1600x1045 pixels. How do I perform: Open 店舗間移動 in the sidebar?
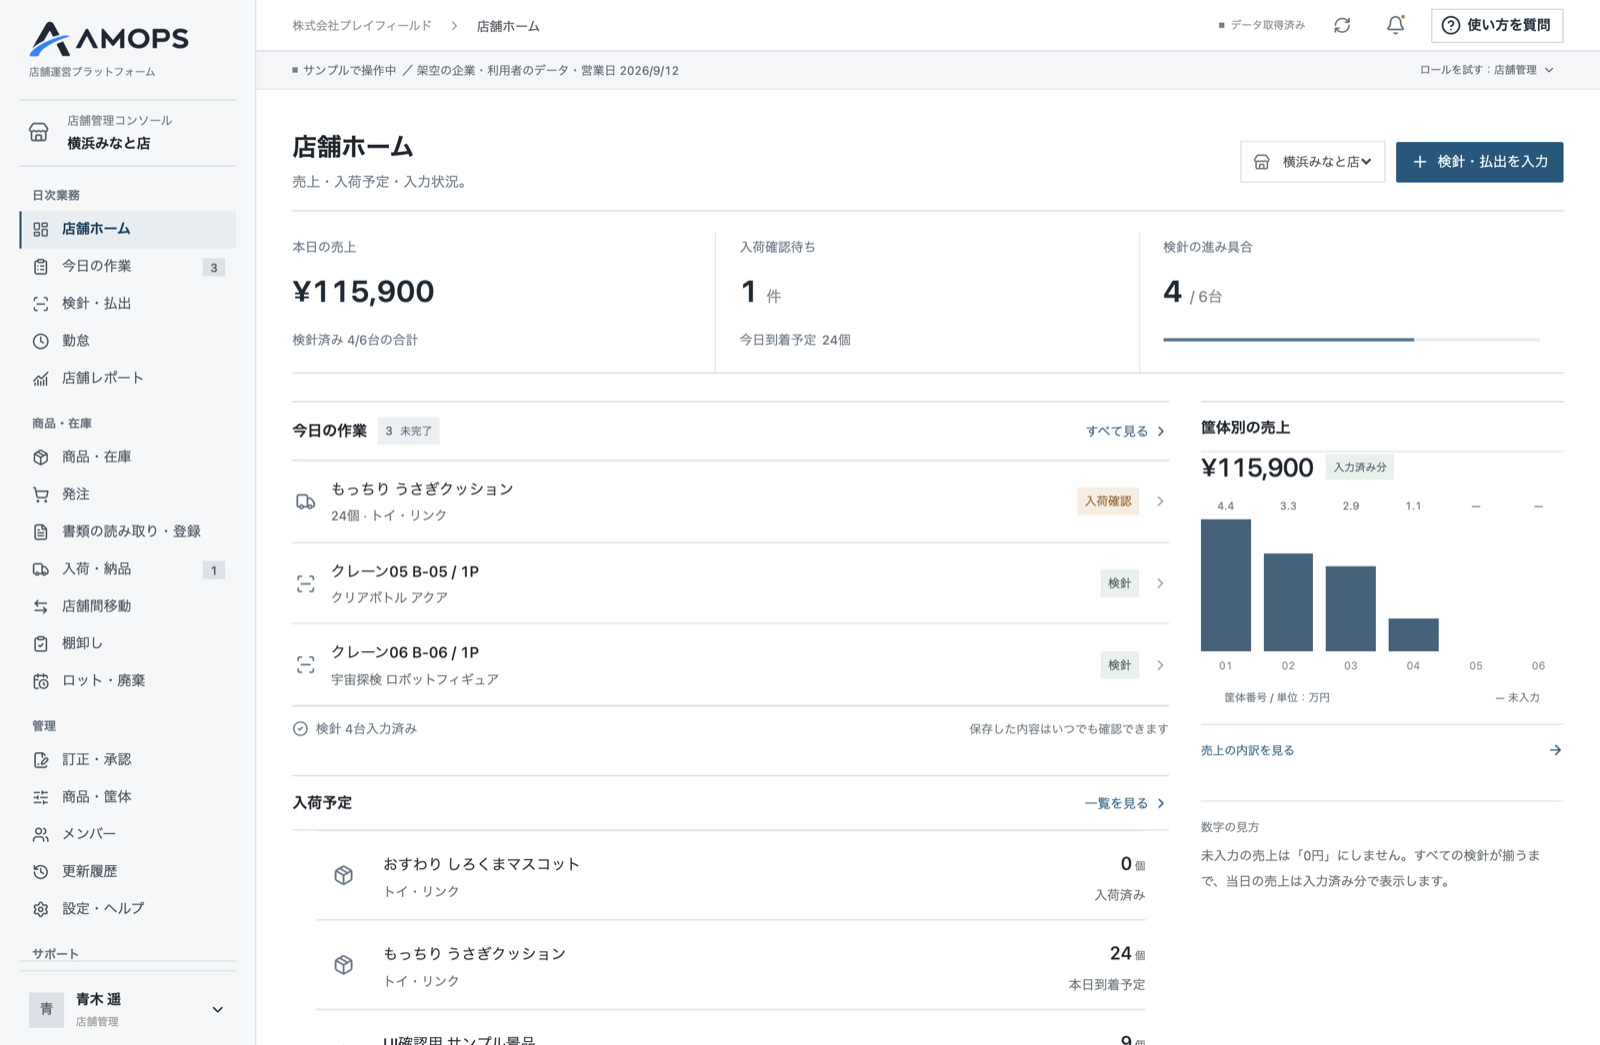click(128, 606)
